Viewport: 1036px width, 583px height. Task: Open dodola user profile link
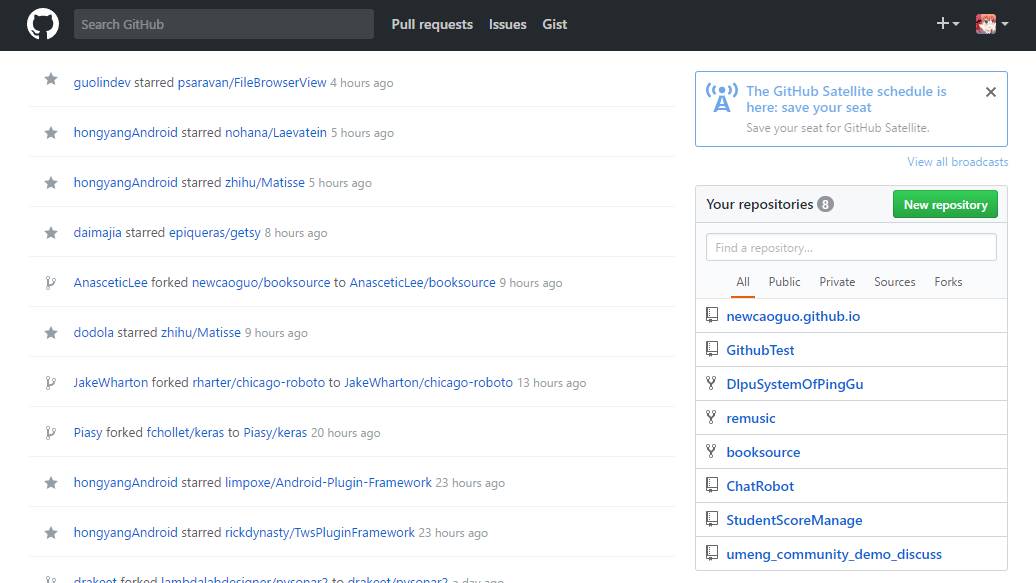coord(93,332)
